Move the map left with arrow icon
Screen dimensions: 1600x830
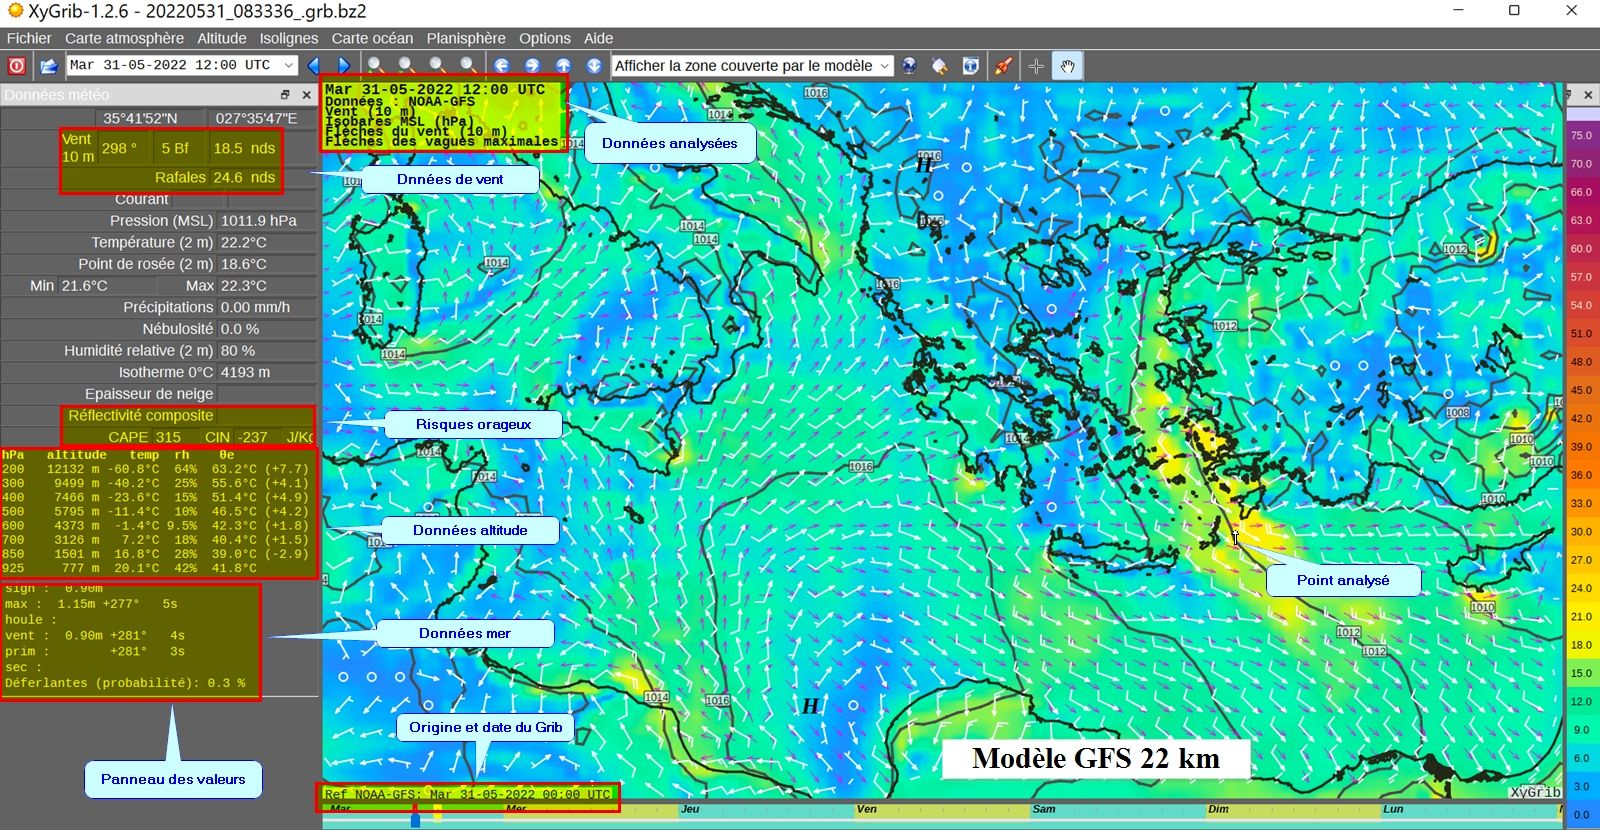502,66
